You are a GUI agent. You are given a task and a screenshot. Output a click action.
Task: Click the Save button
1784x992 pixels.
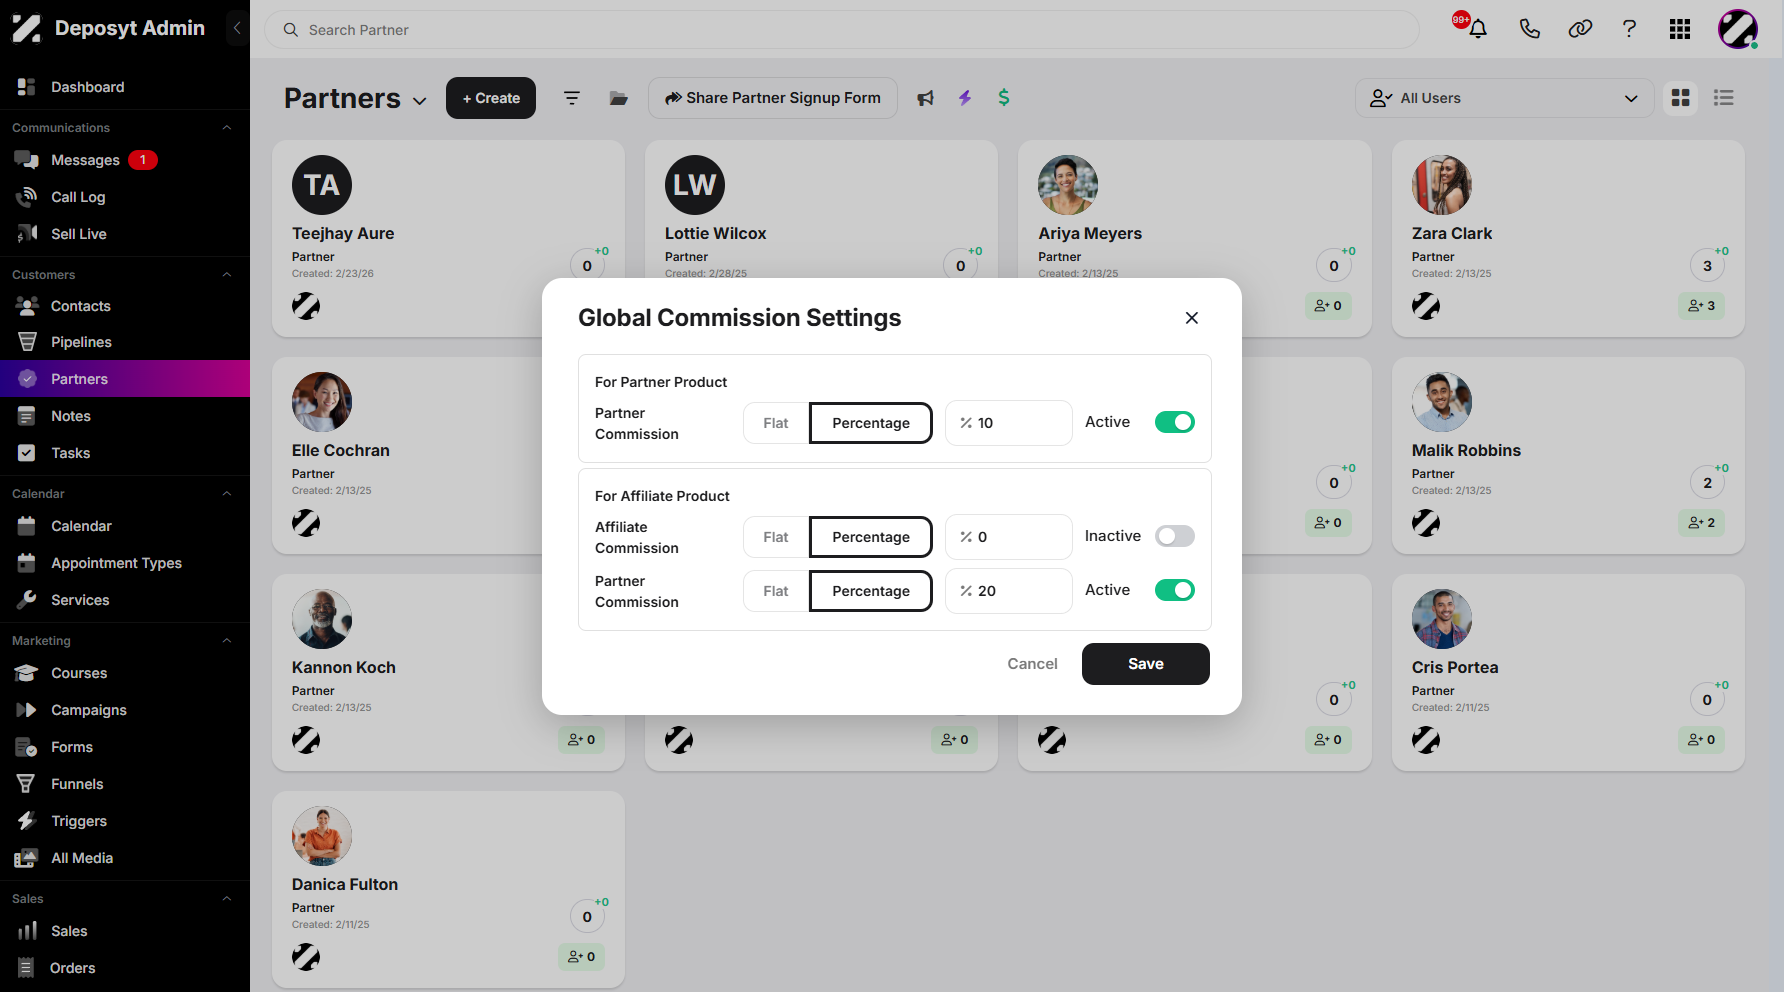[1146, 664]
